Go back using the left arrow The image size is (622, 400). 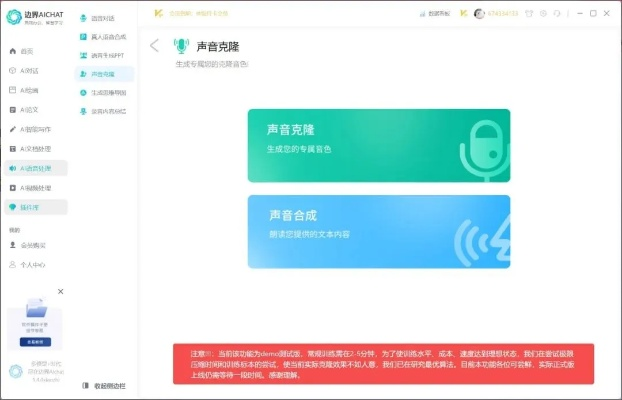click(x=154, y=46)
